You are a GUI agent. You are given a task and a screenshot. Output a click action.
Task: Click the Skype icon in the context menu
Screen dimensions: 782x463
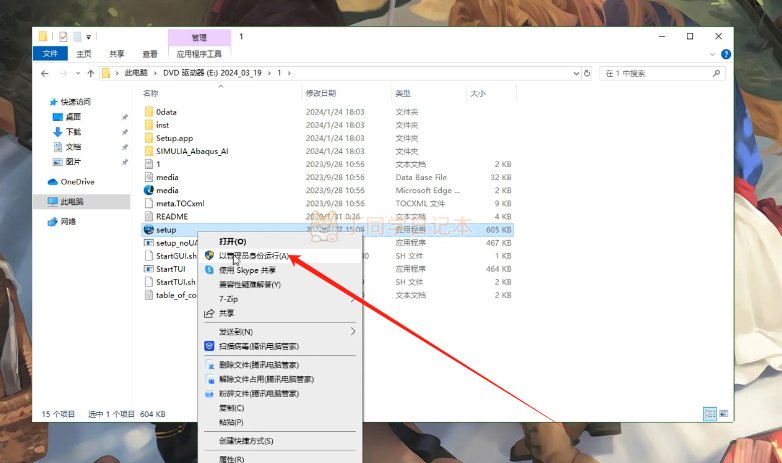tap(209, 270)
